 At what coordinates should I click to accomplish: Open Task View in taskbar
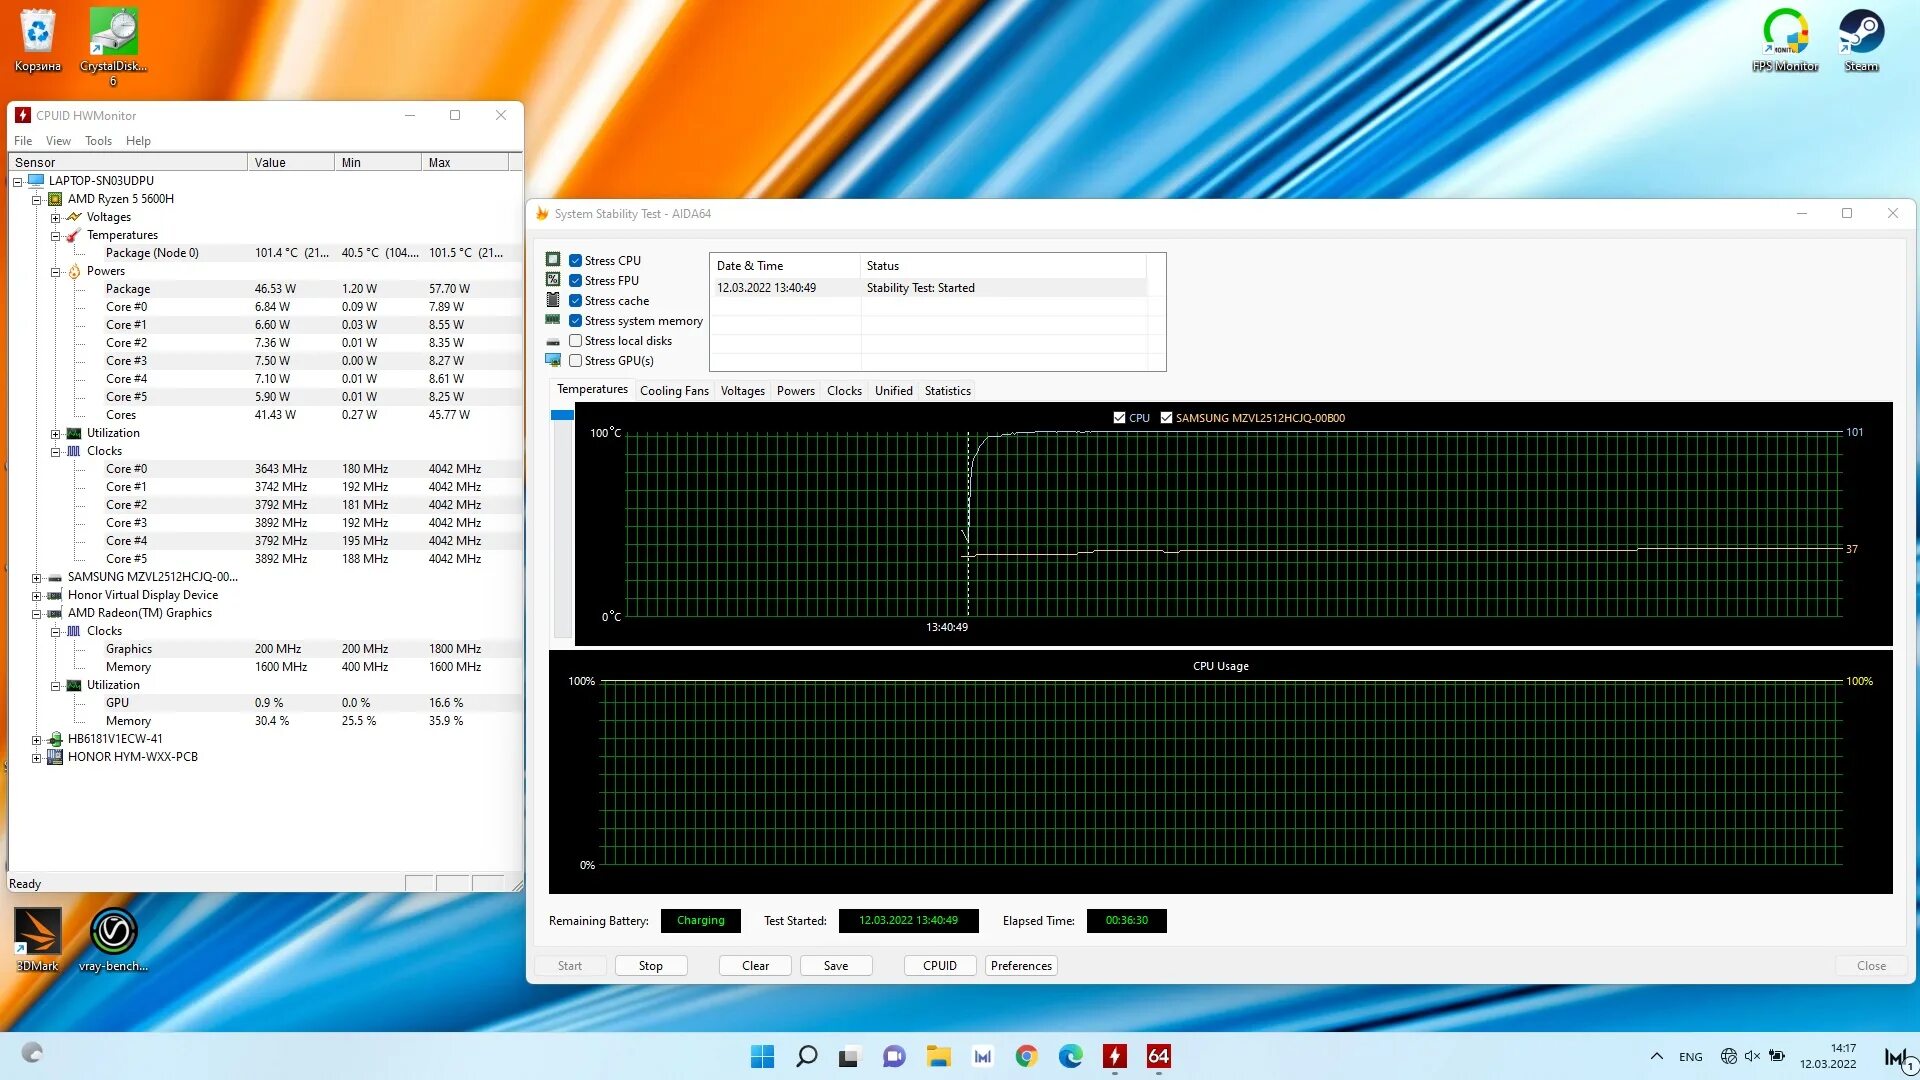tap(850, 1056)
